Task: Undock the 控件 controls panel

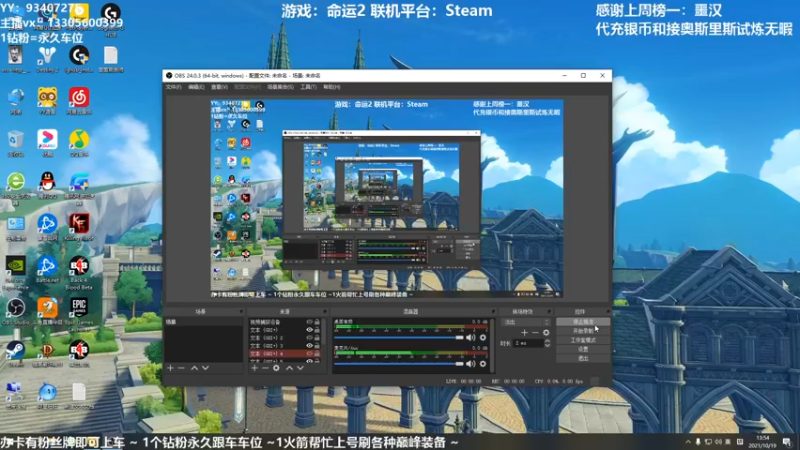Action: tap(608, 311)
